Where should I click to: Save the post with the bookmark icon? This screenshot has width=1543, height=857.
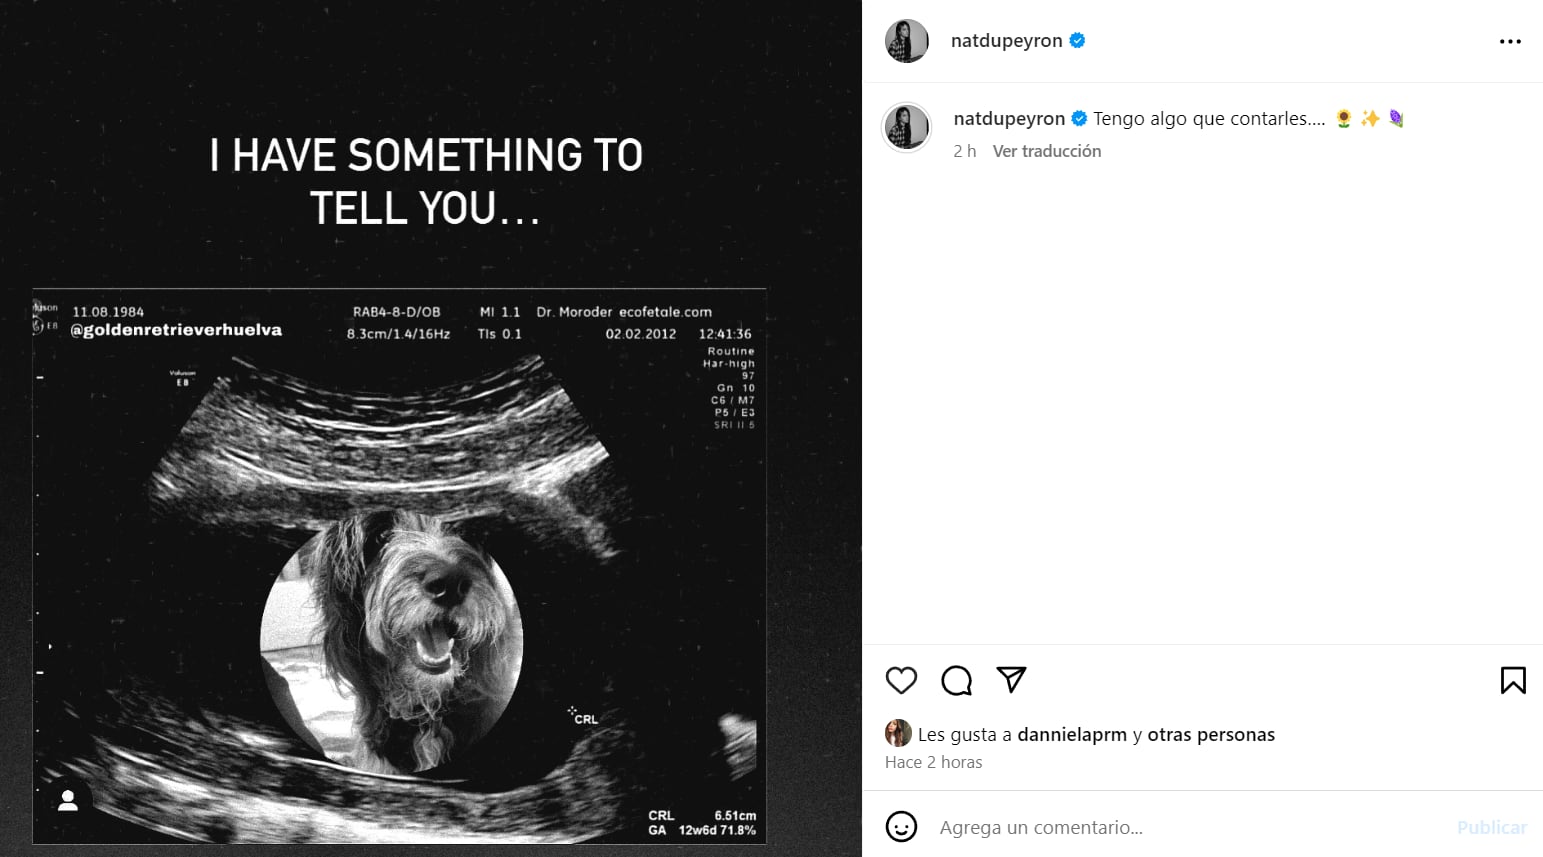click(x=1512, y=680)
